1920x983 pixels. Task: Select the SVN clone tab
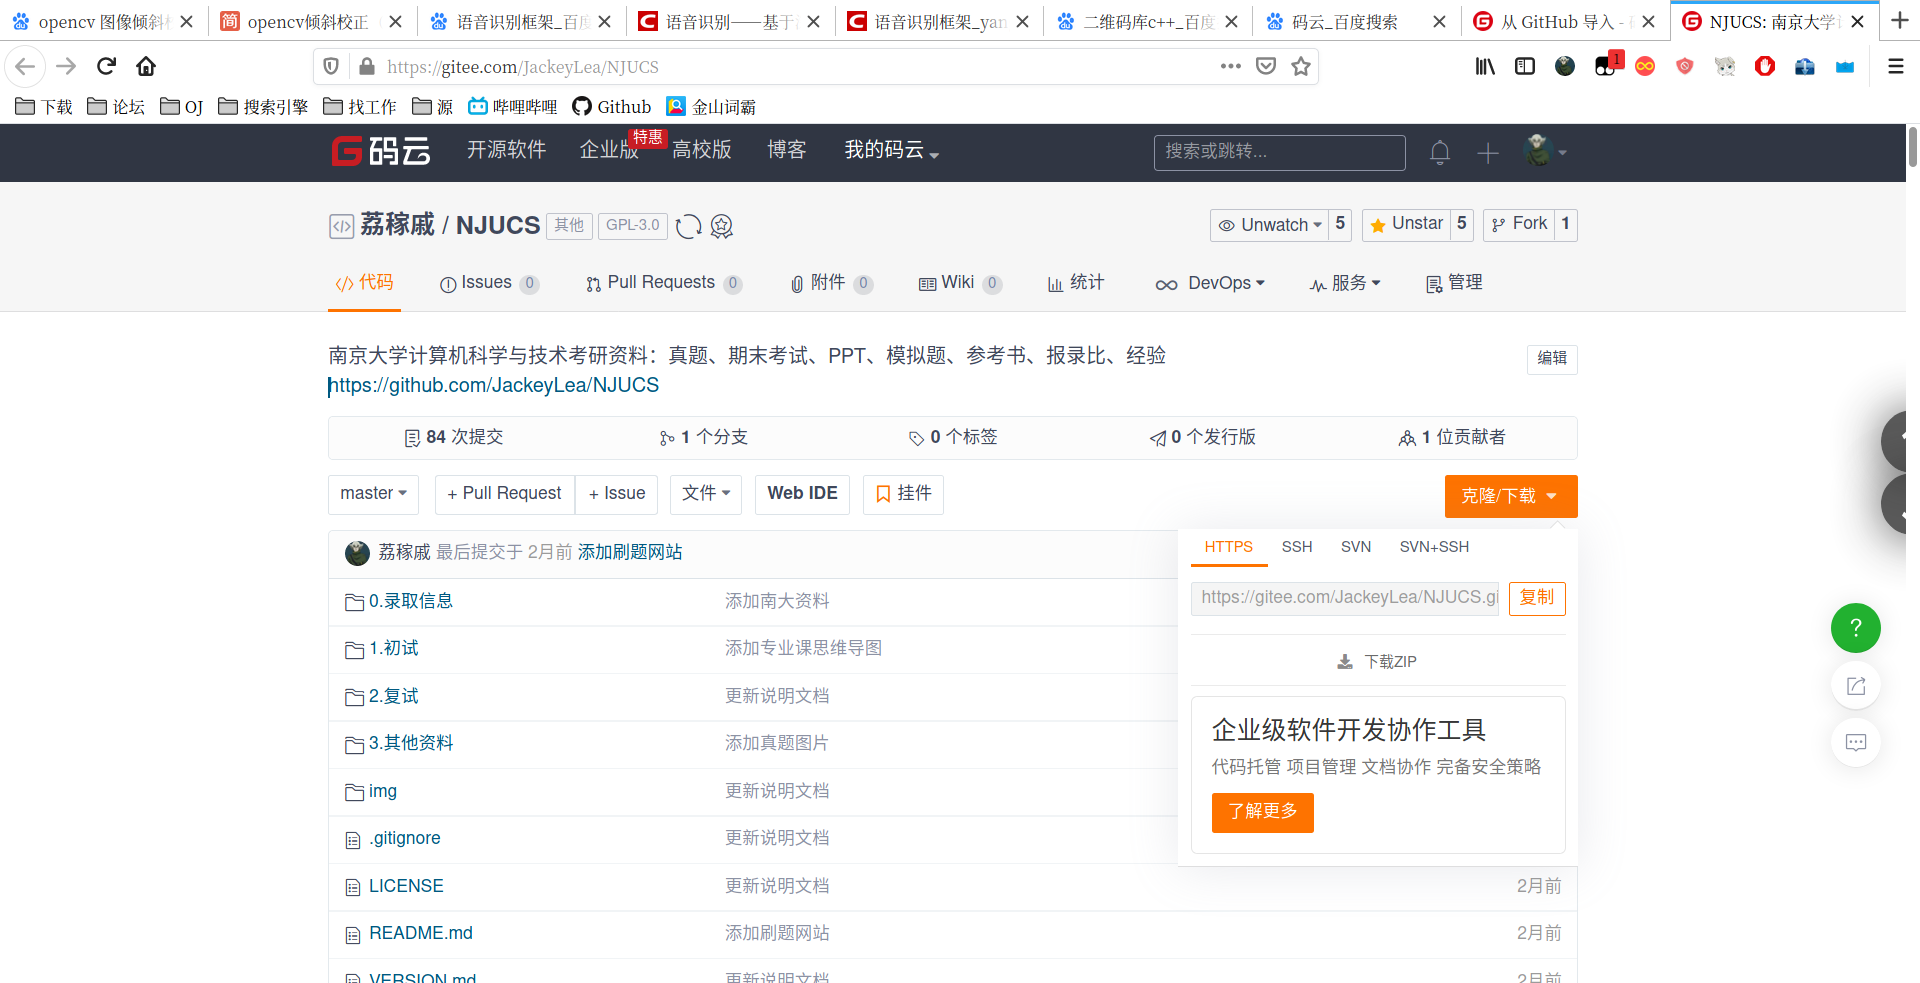click(1356, 547)
